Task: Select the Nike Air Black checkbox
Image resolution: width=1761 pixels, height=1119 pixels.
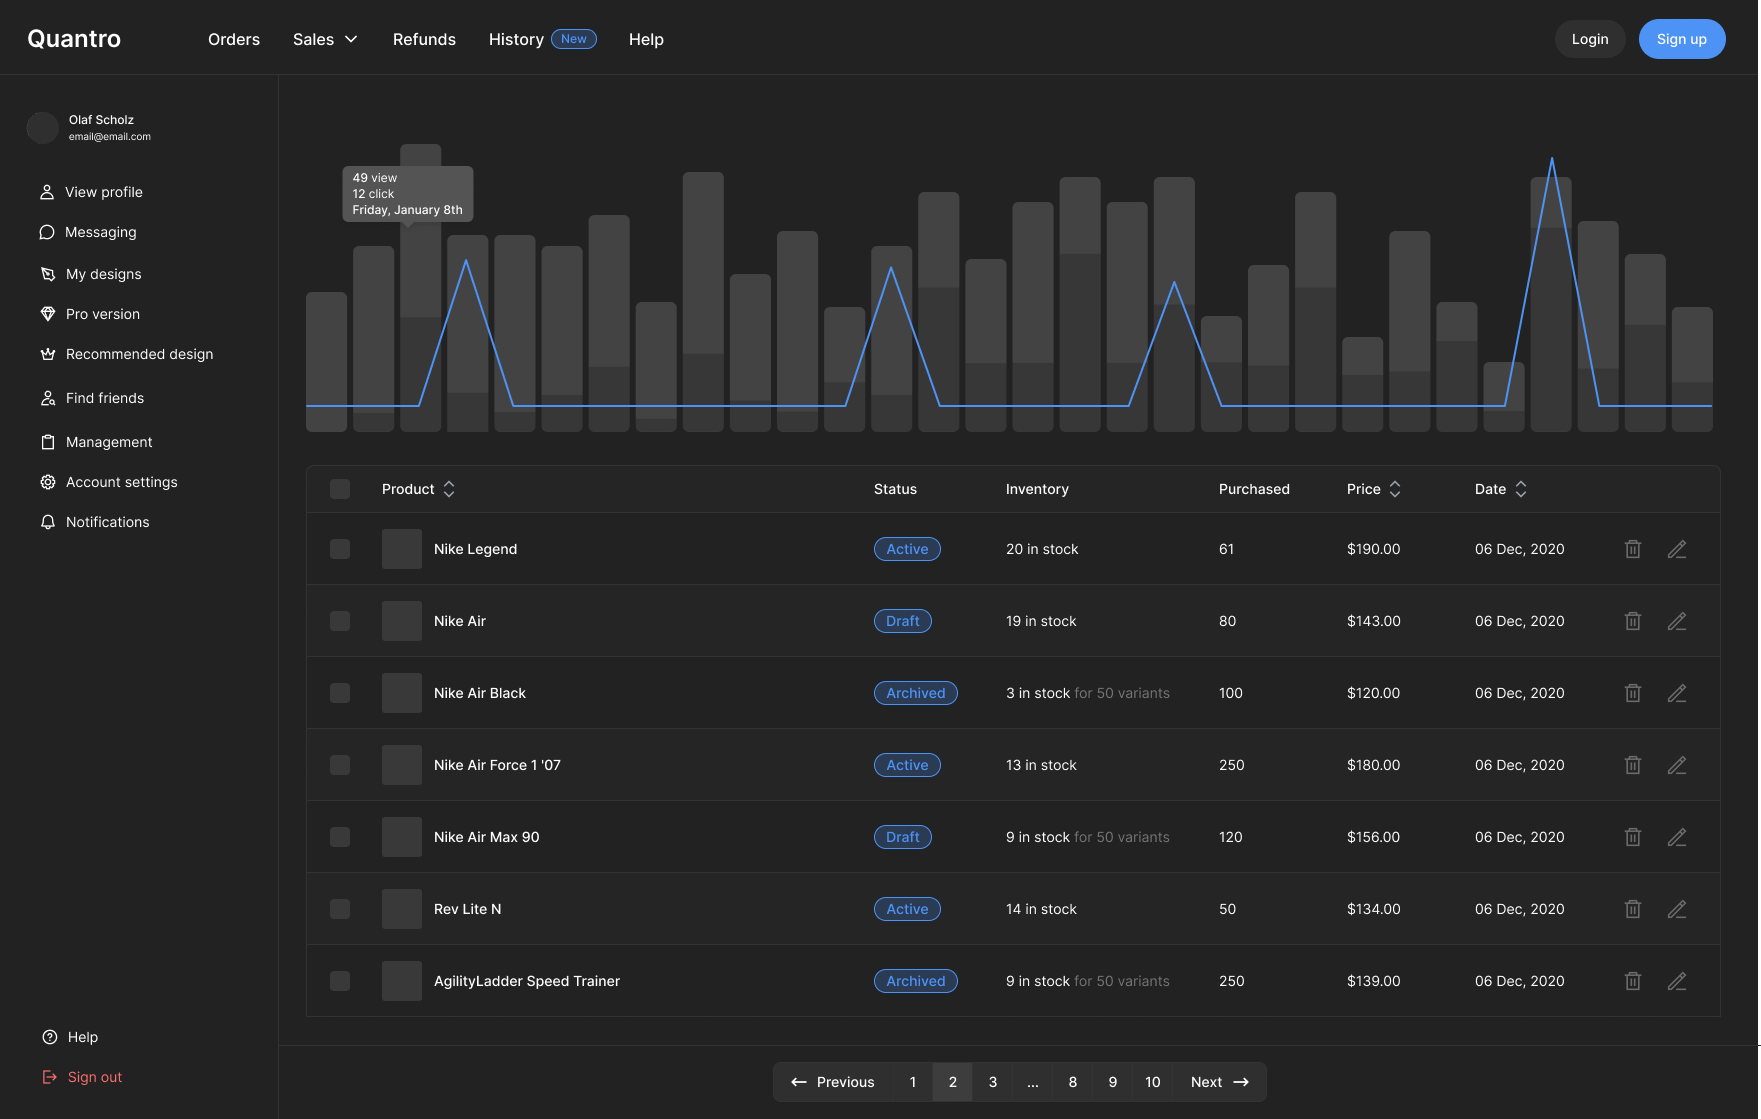Action: (x=340, y=693)
